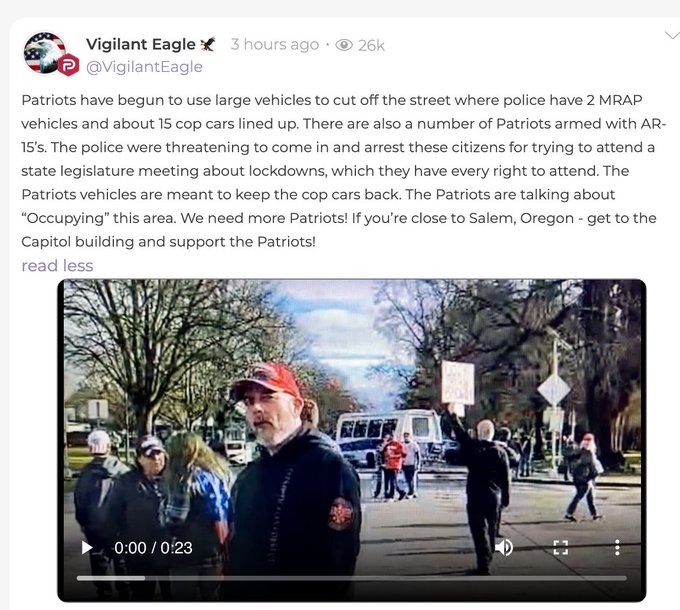Click the white bus in the video frame
Viewport: 680px width, 610px height.
(x=389, y=436)
